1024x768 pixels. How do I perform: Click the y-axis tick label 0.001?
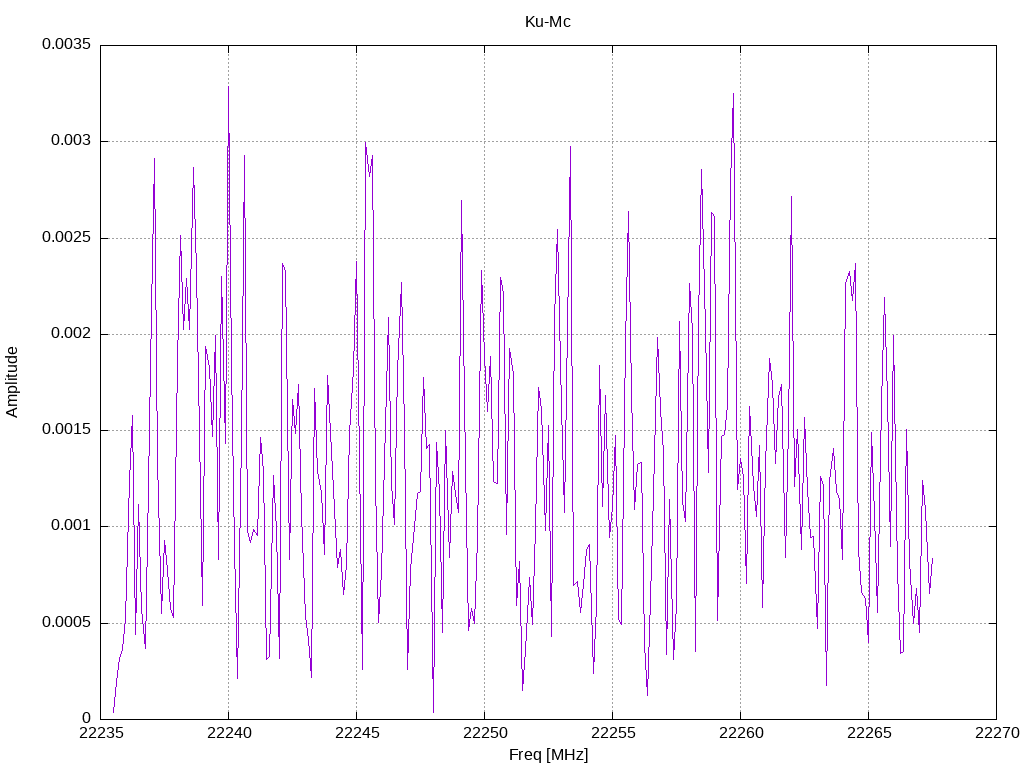(71, 526)
